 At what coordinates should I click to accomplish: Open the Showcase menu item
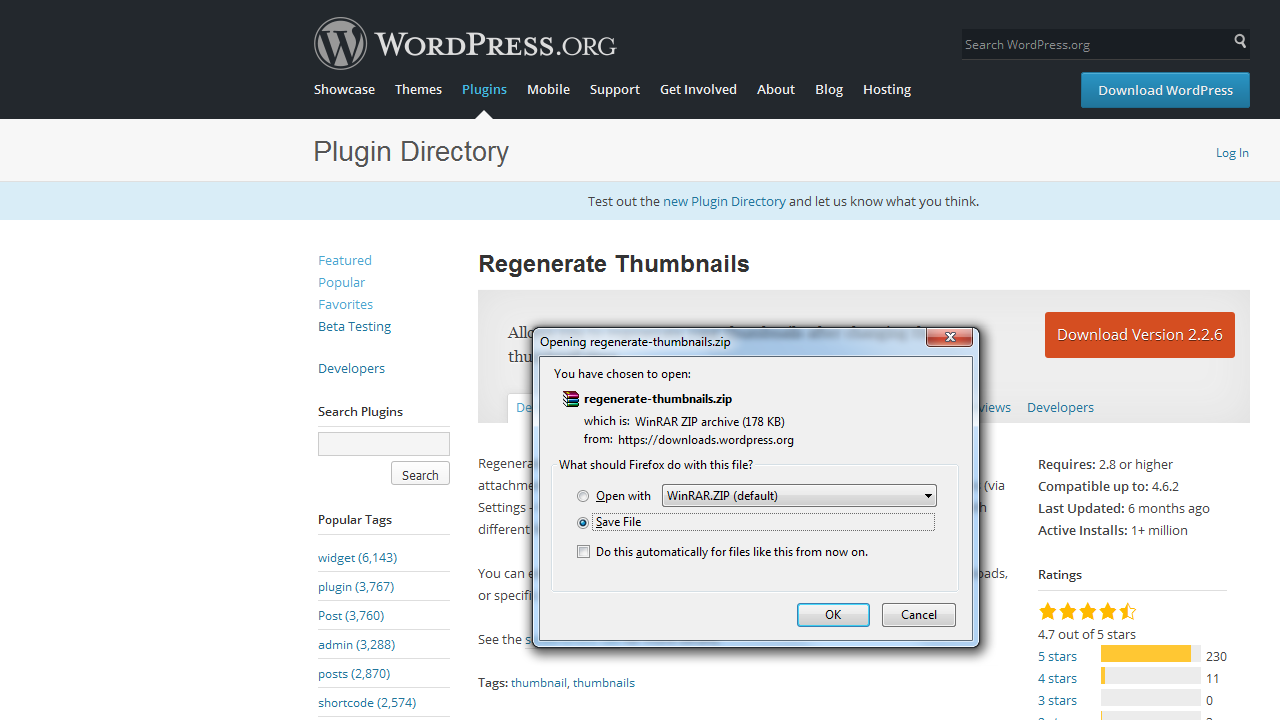click(344, 89)
